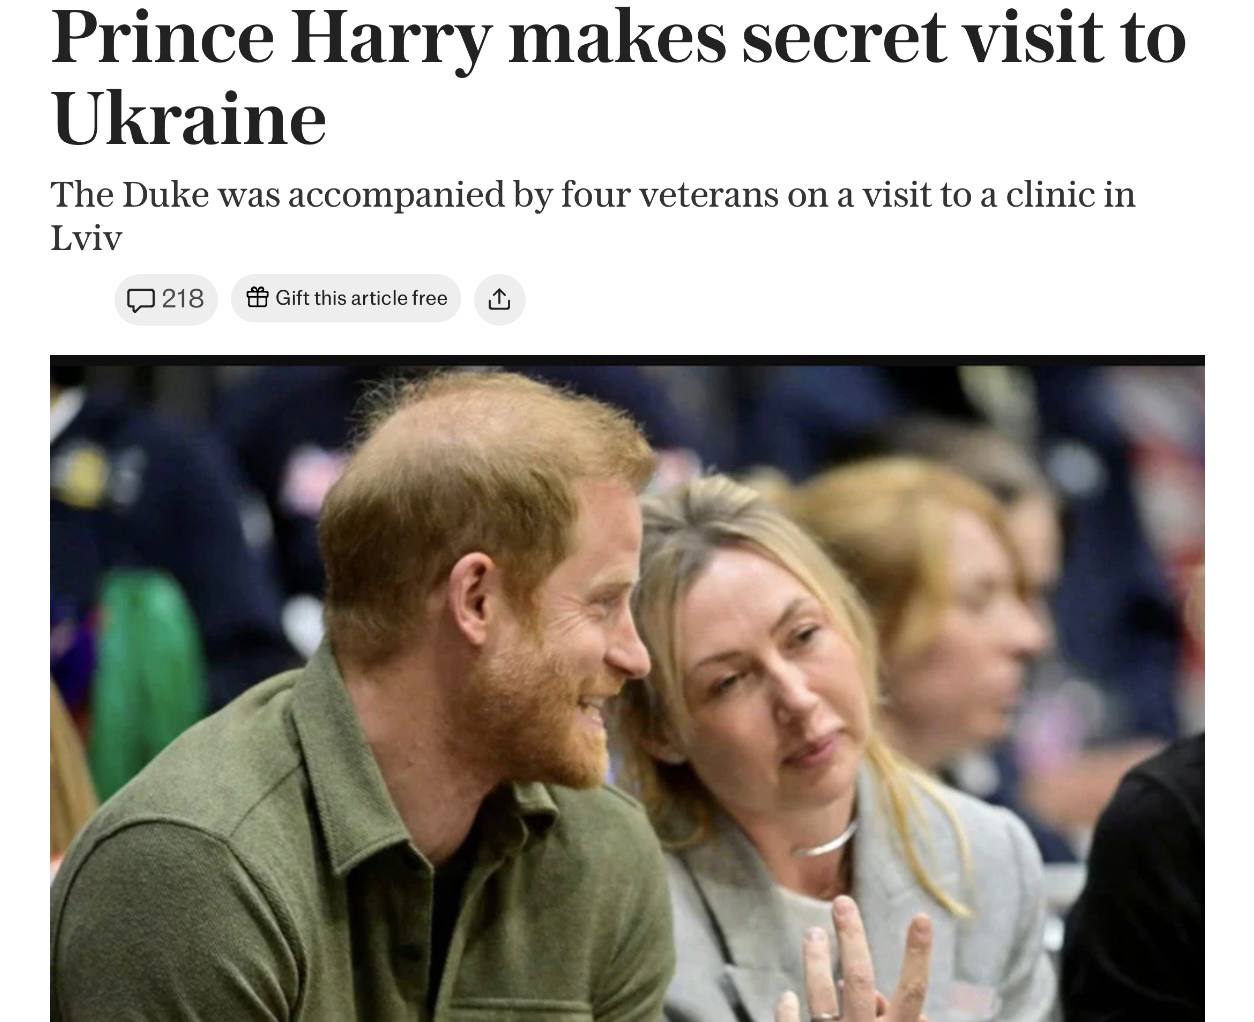Select "Gift this article free" button text
This screenshot has width=1254, height=1022.
tap(361, 298)
